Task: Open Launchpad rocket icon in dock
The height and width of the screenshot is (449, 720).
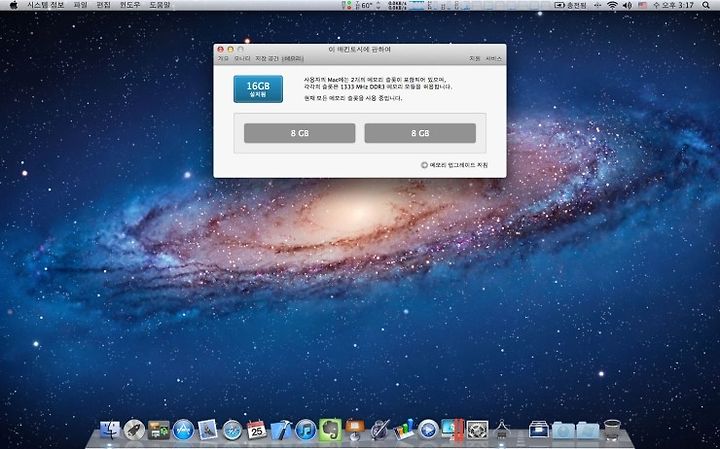Action: click(134, 430)
